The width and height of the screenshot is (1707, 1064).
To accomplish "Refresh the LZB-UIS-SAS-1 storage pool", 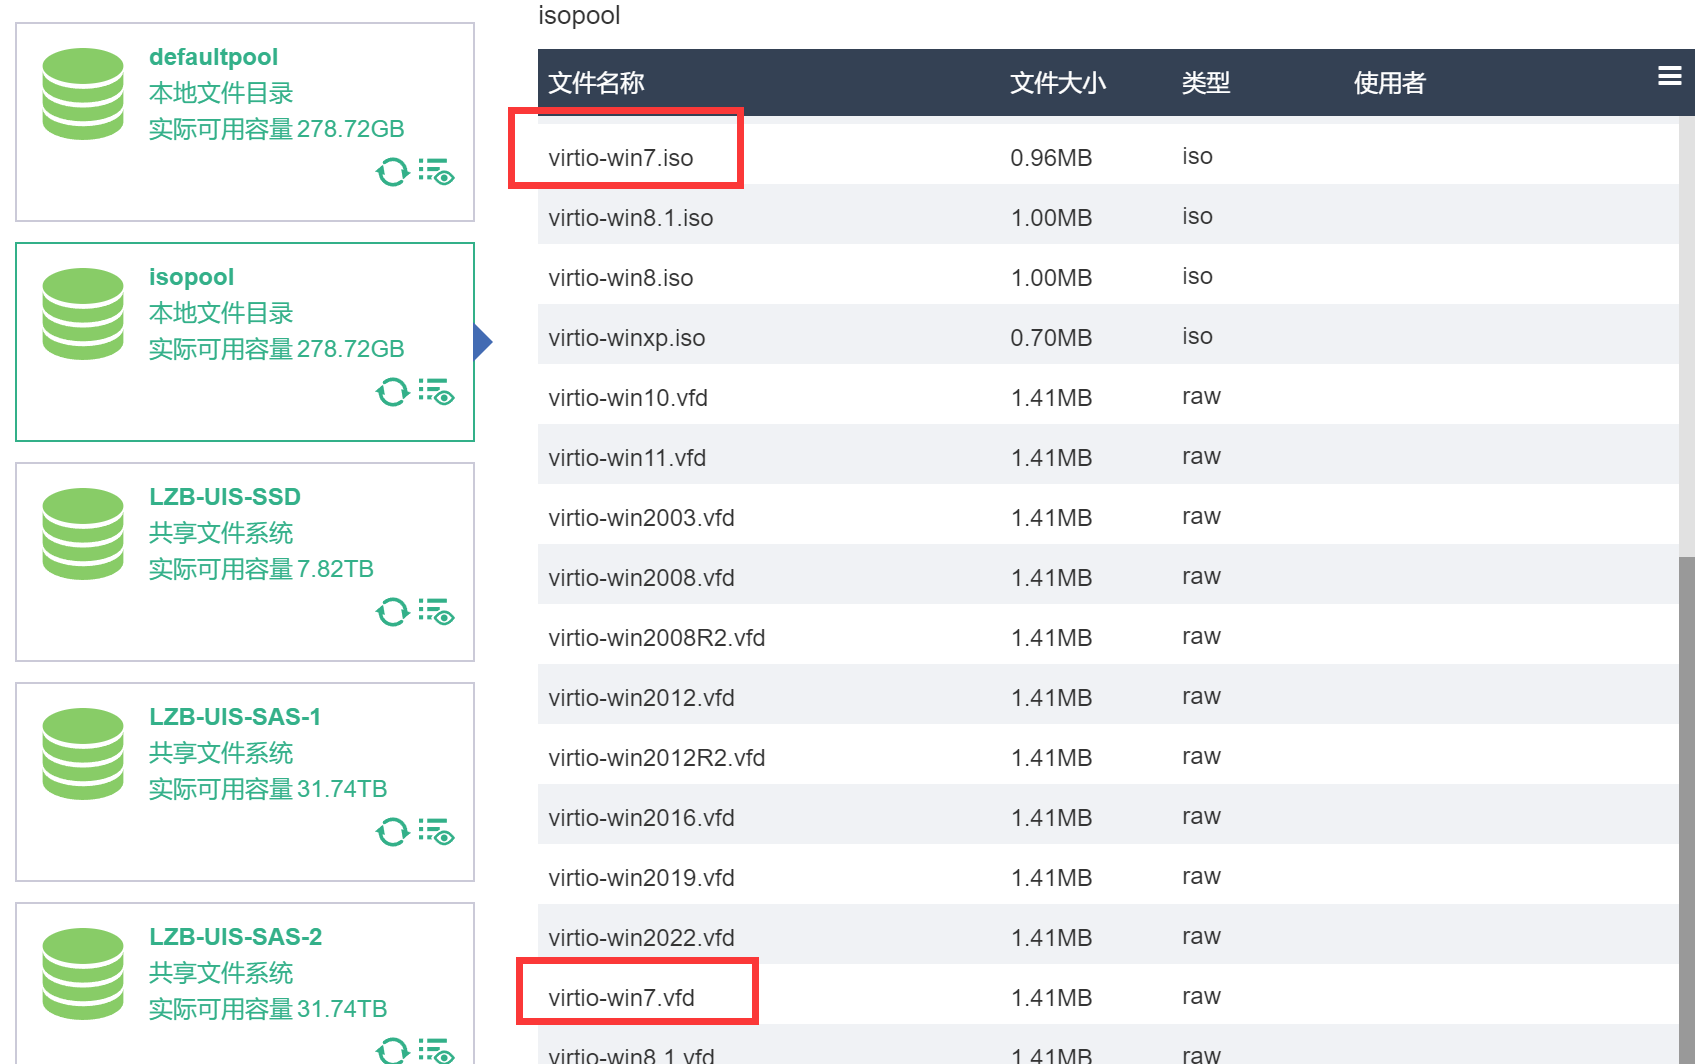I will [x=393, y=832].
